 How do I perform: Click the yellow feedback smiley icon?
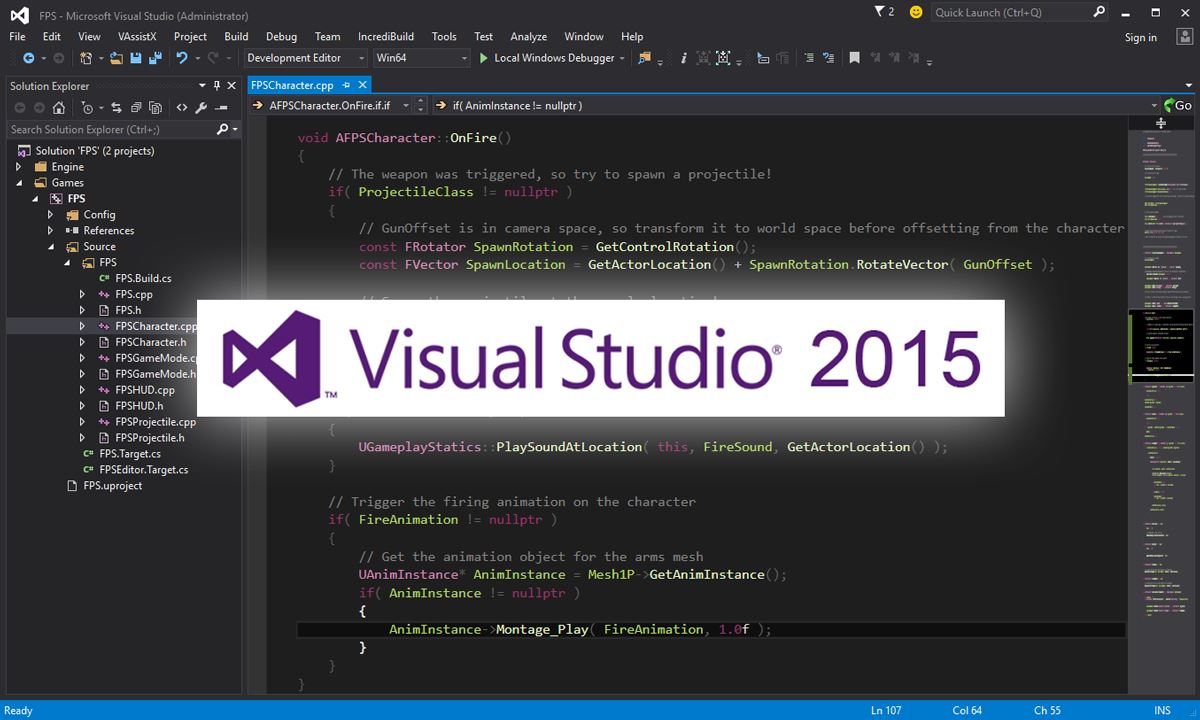[916, 12]
